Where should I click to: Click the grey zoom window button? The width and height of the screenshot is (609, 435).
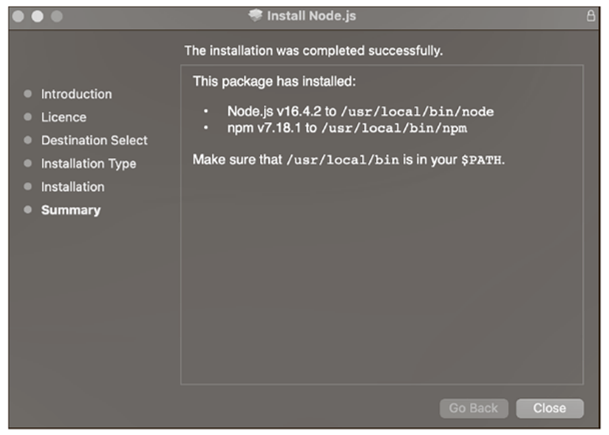pos(56,17)
